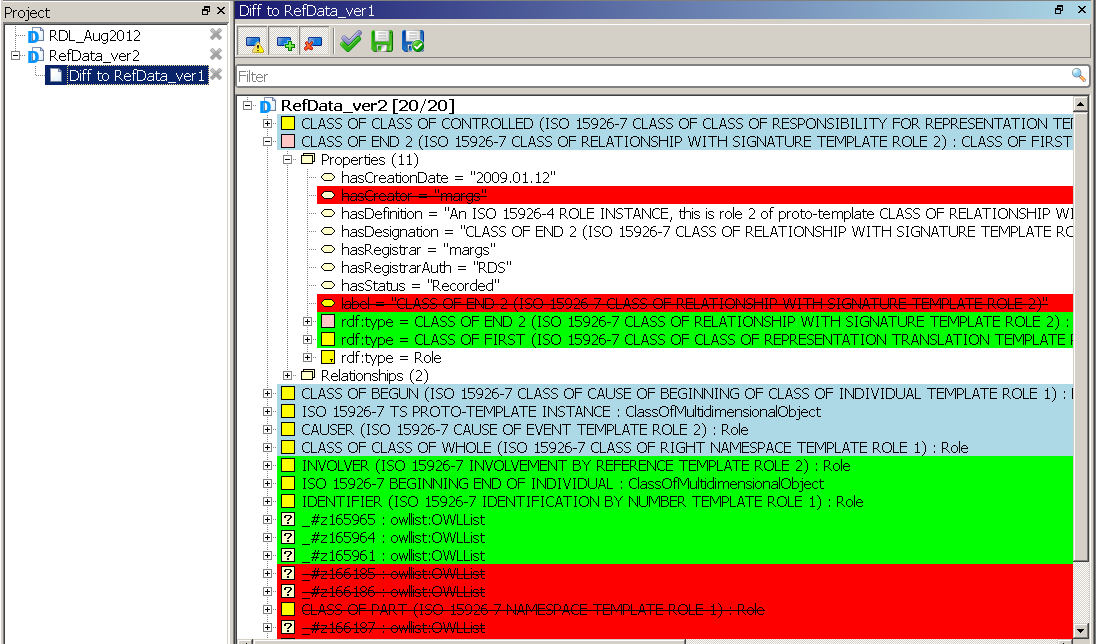The image size is (1096, 644).
Task: Select the hasRegistrar = "margs" property
Action: coord(418,250)
